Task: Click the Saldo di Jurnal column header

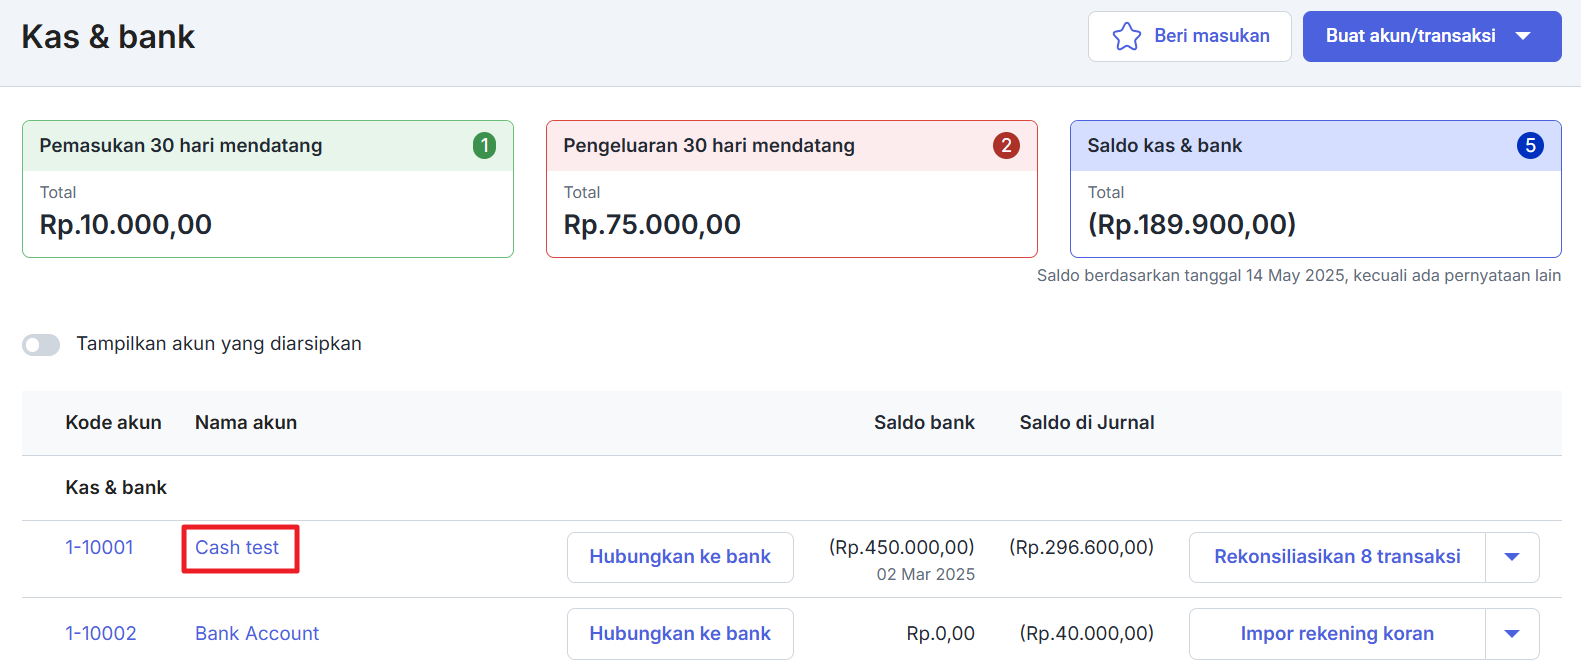Action: point(1086,423)
